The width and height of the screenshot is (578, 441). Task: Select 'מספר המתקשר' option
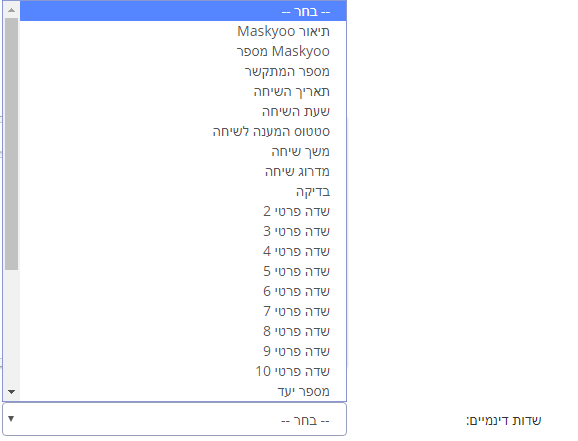pos(183,71)
